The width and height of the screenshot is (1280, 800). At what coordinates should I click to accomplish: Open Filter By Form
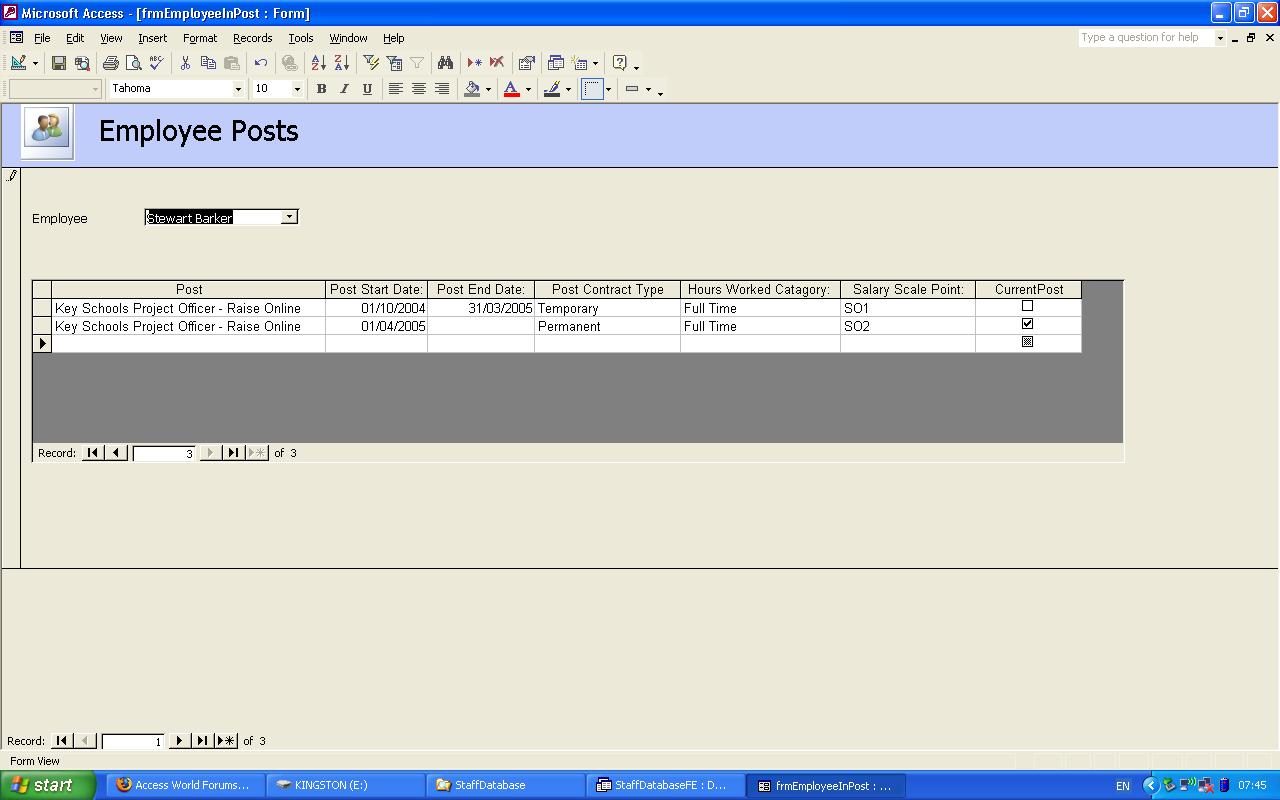point(394,63)
